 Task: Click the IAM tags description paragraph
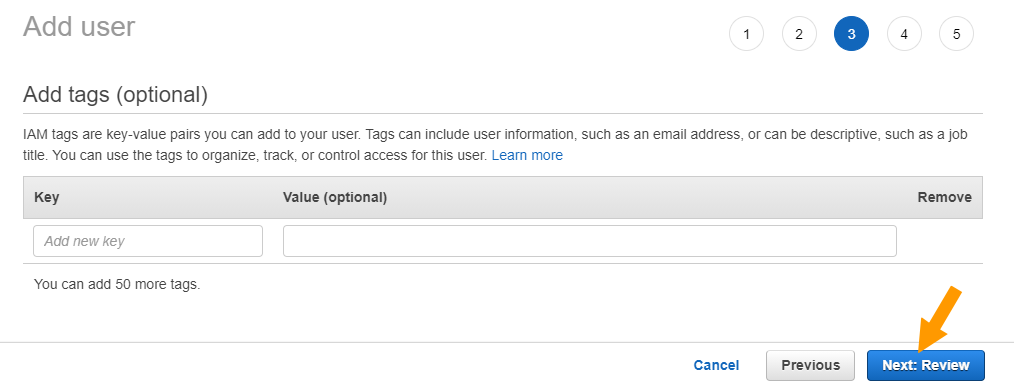point(496,145)
